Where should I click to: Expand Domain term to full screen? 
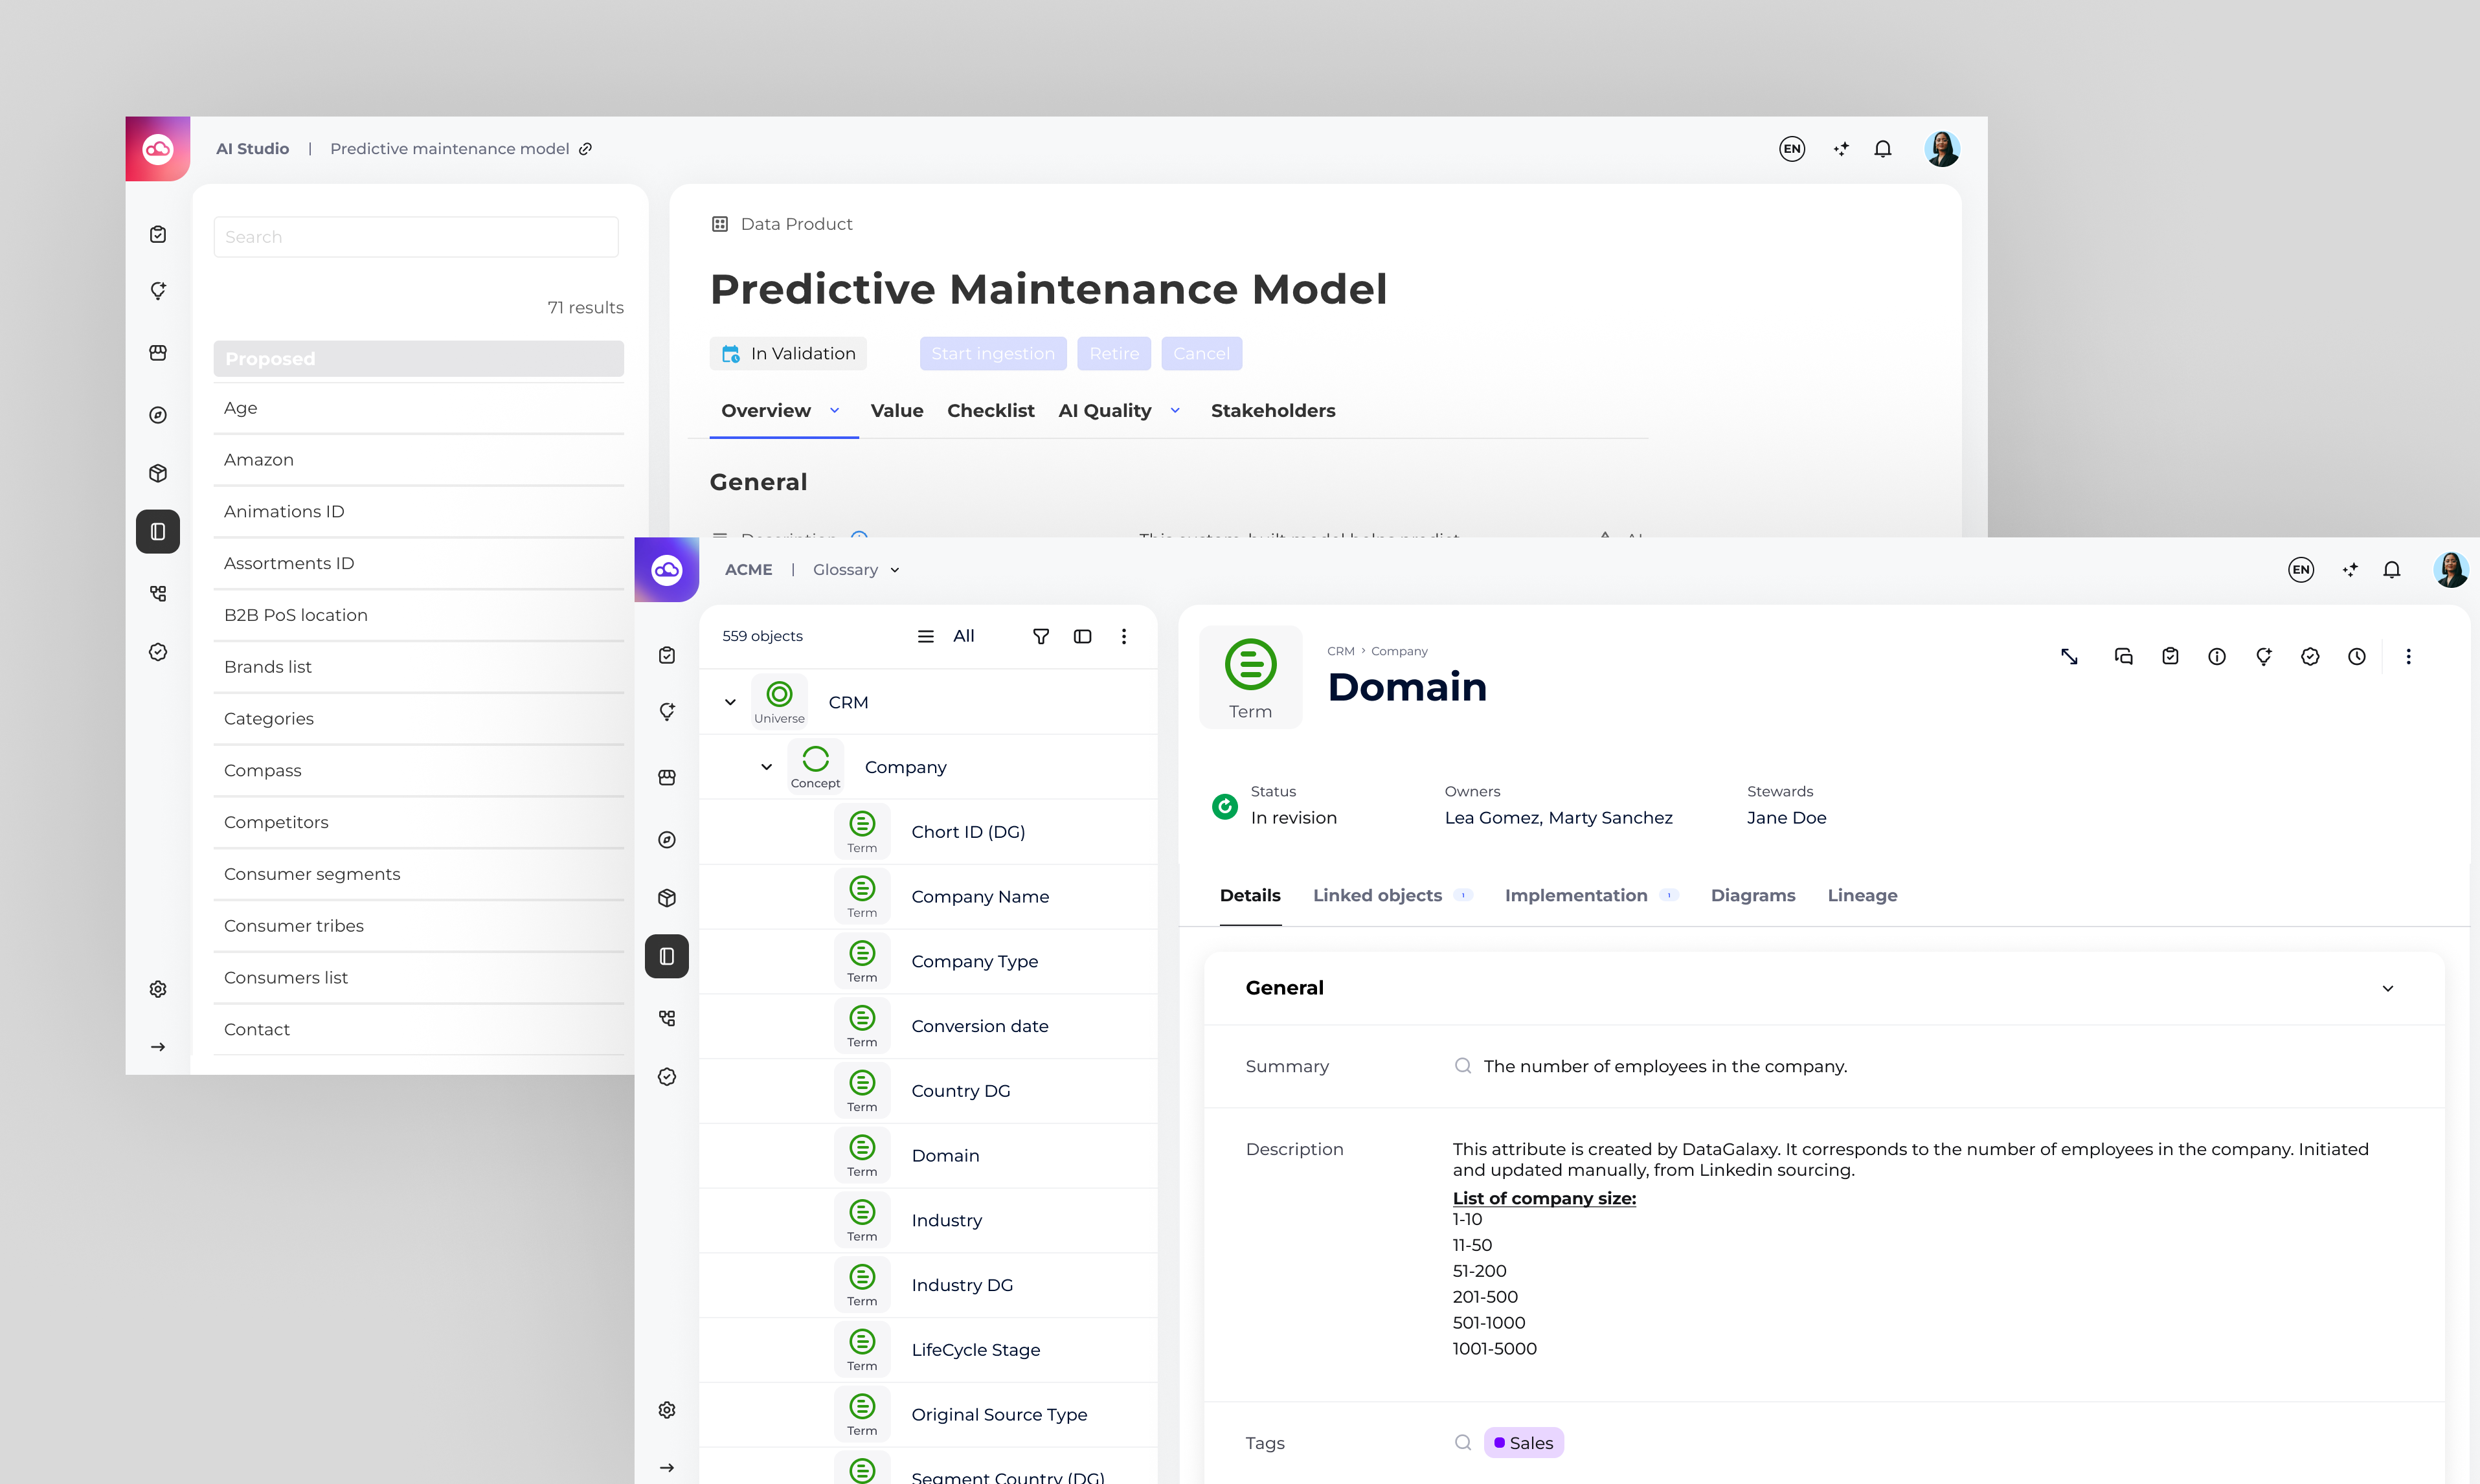point(2070,657)
